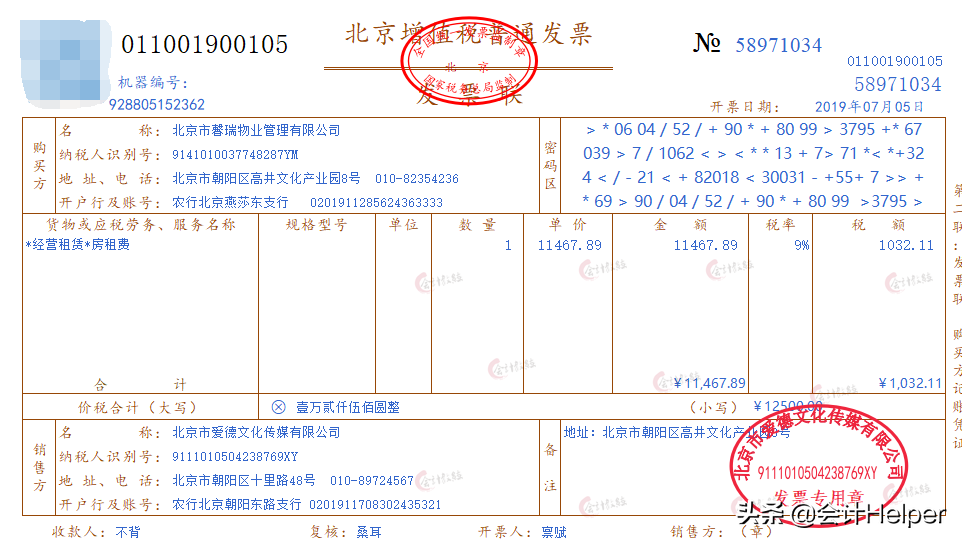Viewport: 962px width, 542px height.
Task: Click the red oval tax bureau stamp at top
Action: [469, 63]
